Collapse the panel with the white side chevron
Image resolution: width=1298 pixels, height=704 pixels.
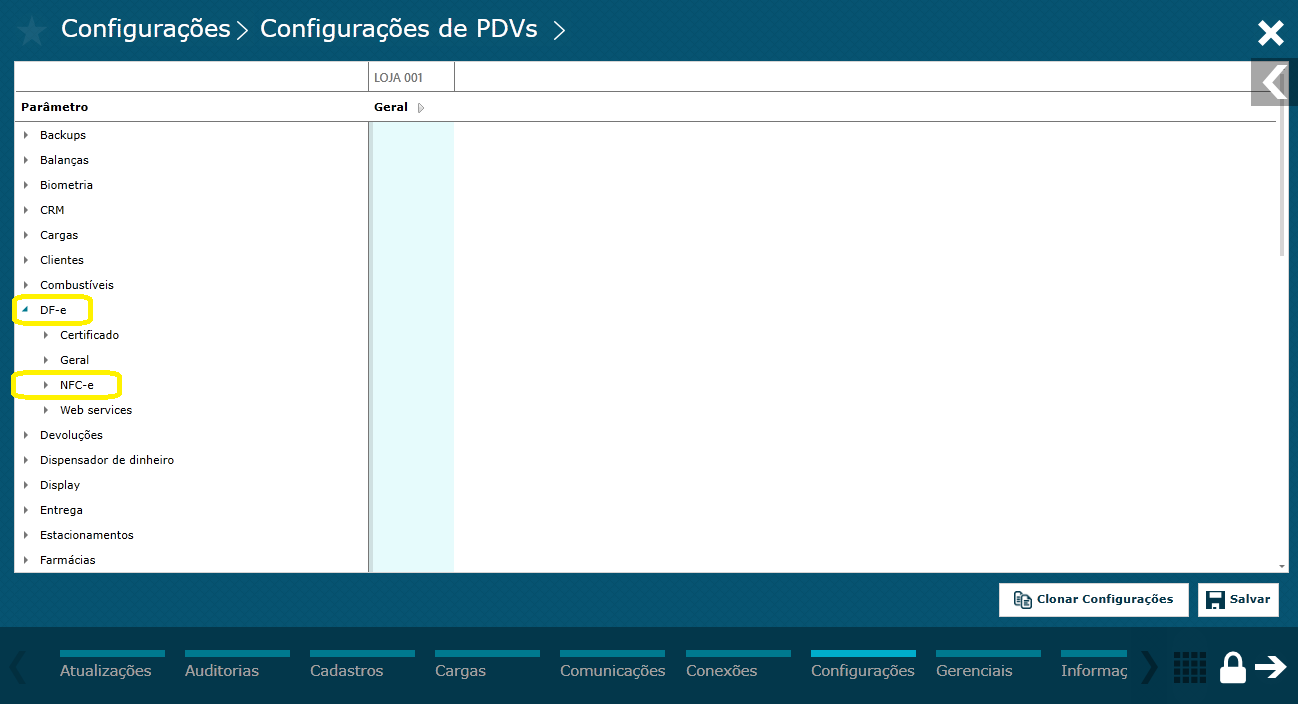[1272, 83]
